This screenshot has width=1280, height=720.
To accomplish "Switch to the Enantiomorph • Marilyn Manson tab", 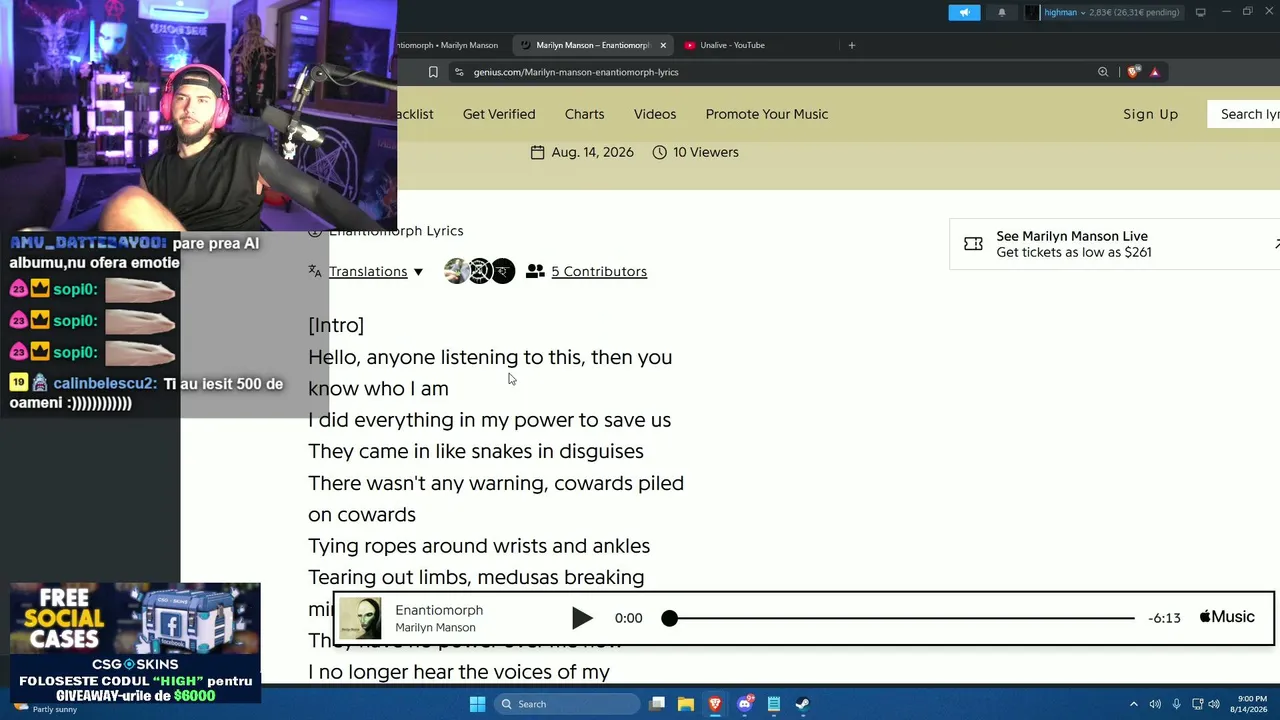I will pyautogui.click(x=448, y=45).
